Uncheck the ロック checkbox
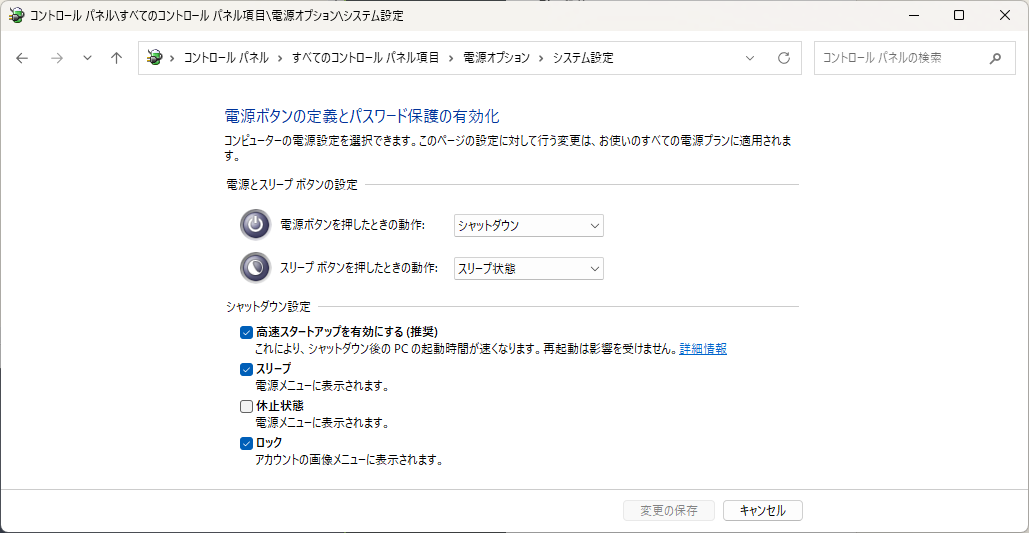The image size is (1029, 533). point(247,443)
